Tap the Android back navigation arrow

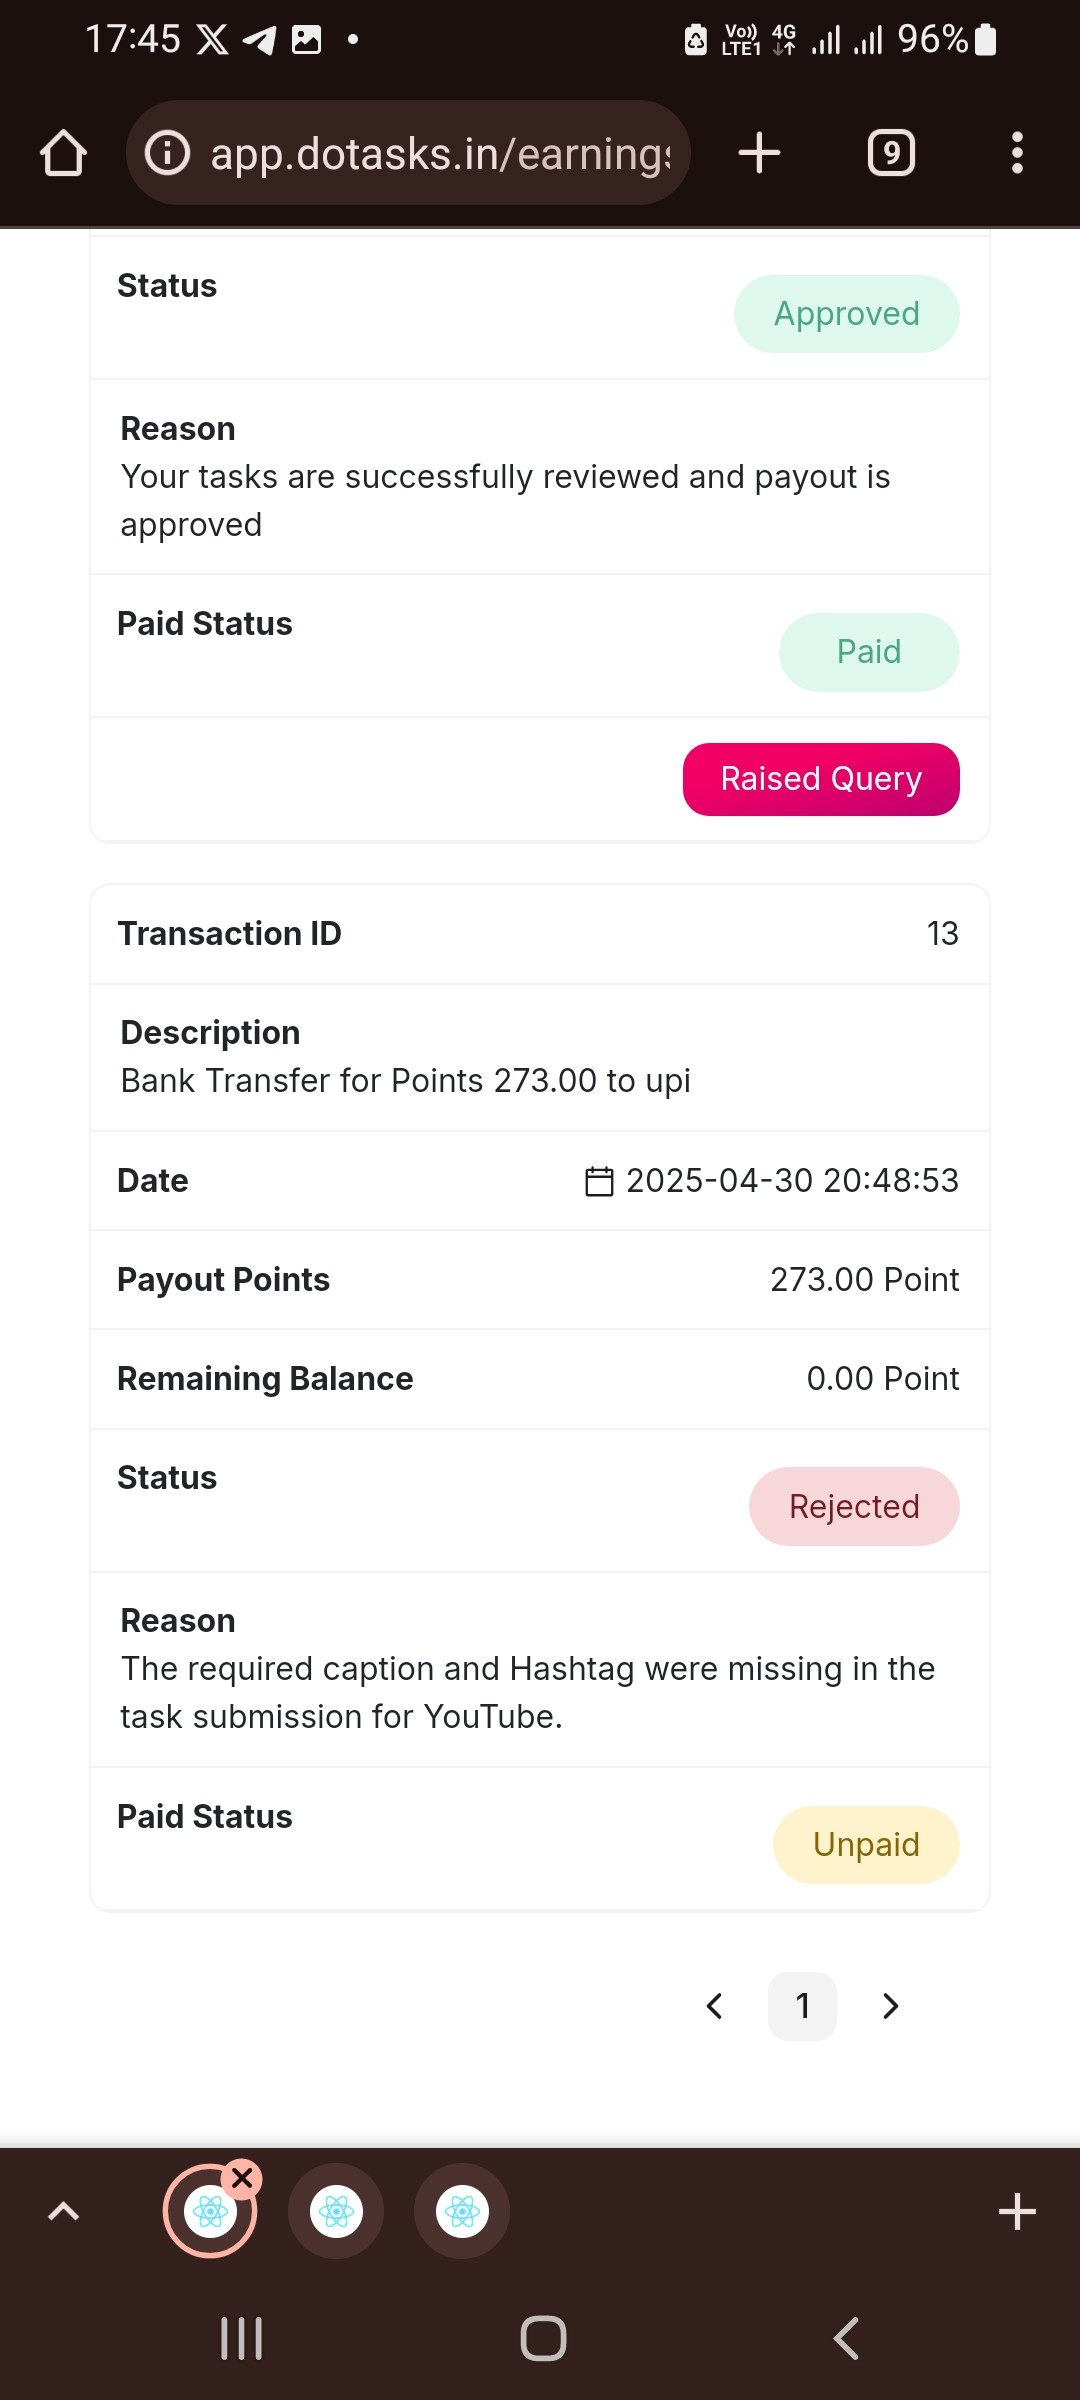point(846,2339)
